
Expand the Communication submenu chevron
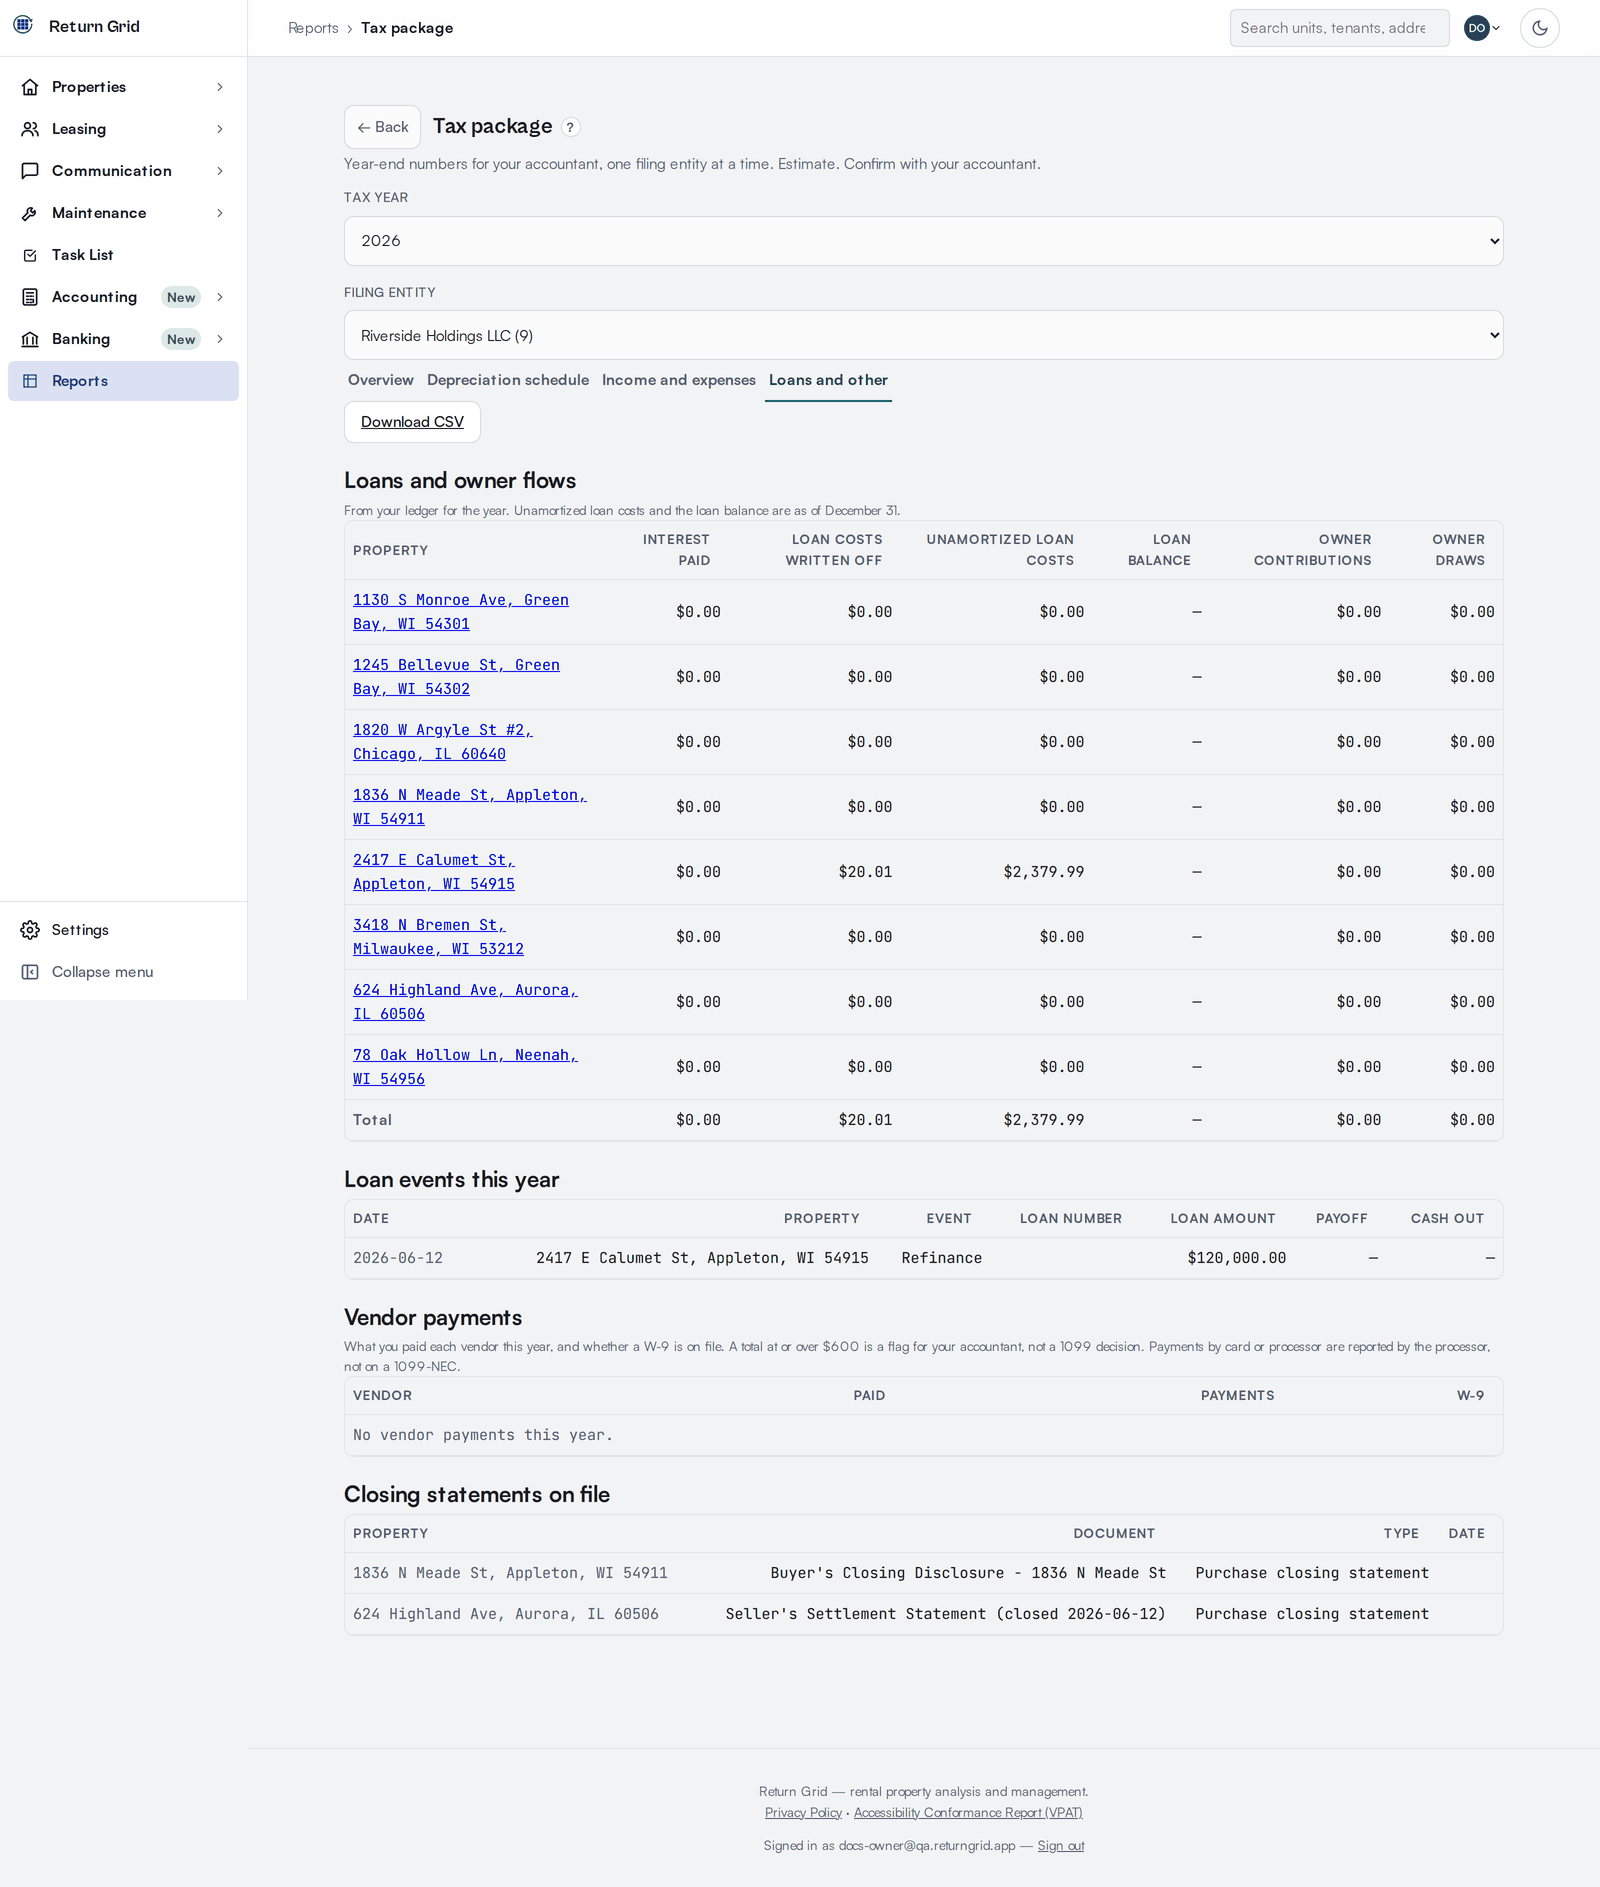tap(220, 171)
